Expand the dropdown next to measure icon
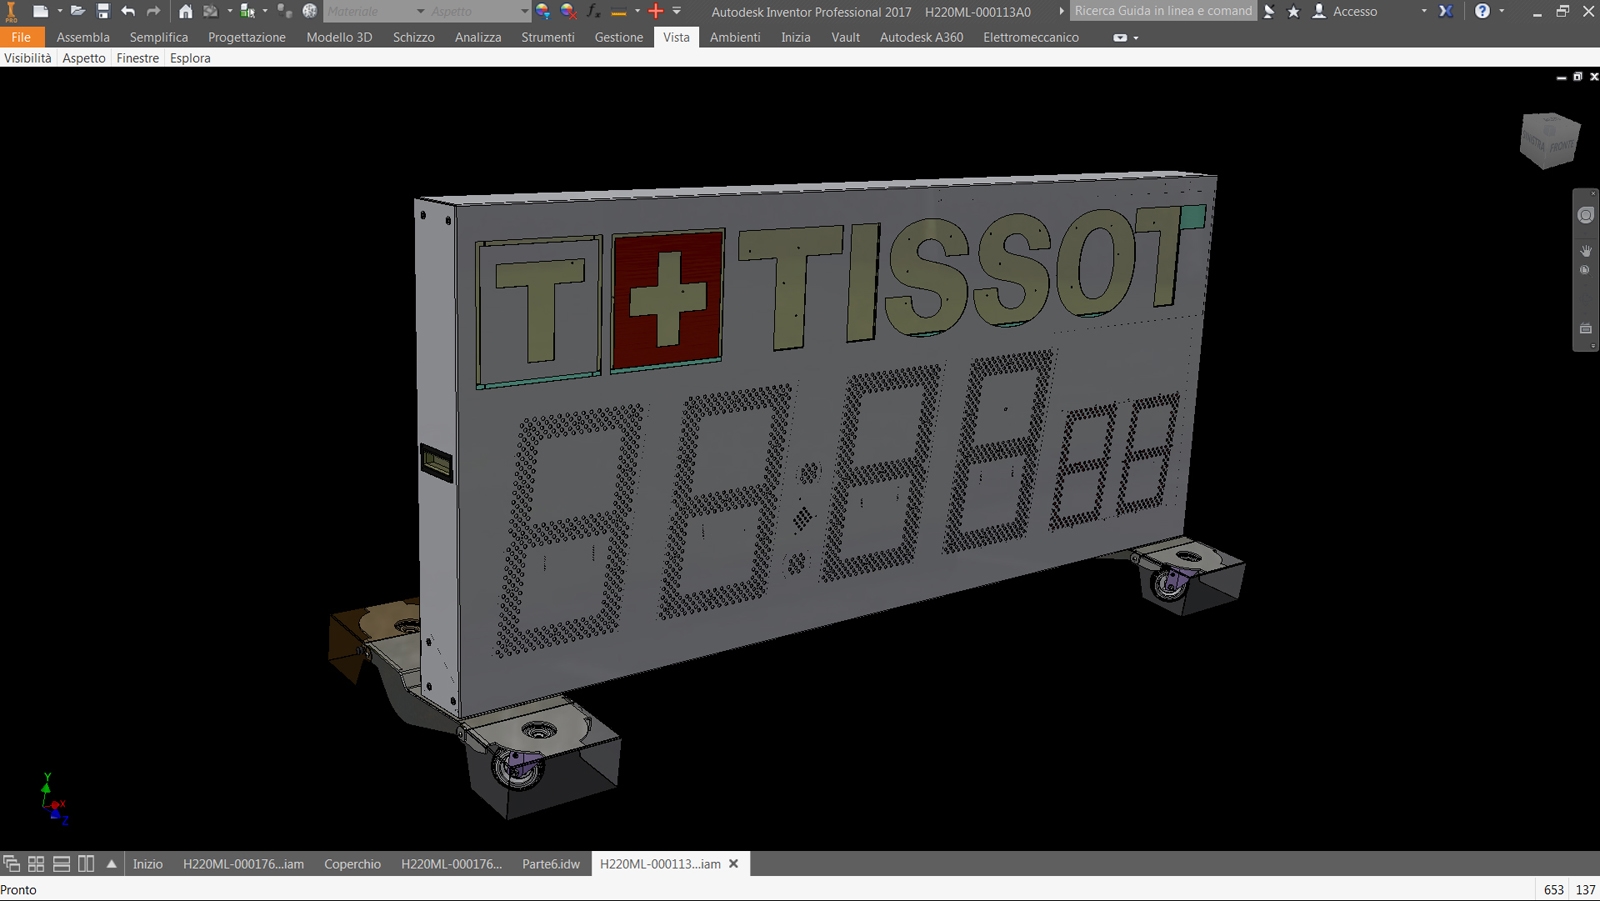The height and width of the screenshot is (901, 1600). (637, 11)
